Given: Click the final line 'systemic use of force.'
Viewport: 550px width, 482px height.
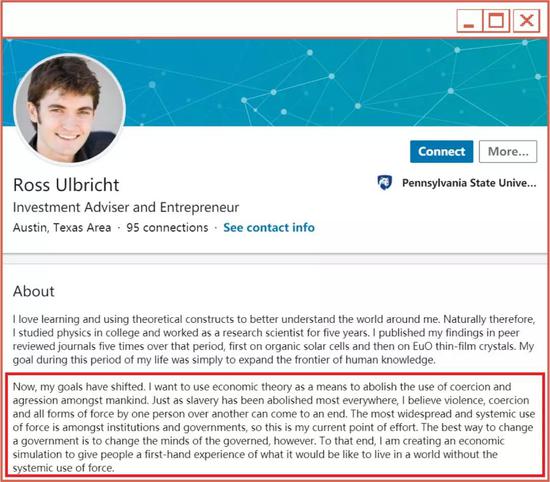Looking at the screenshot, I should coord(63,468).
